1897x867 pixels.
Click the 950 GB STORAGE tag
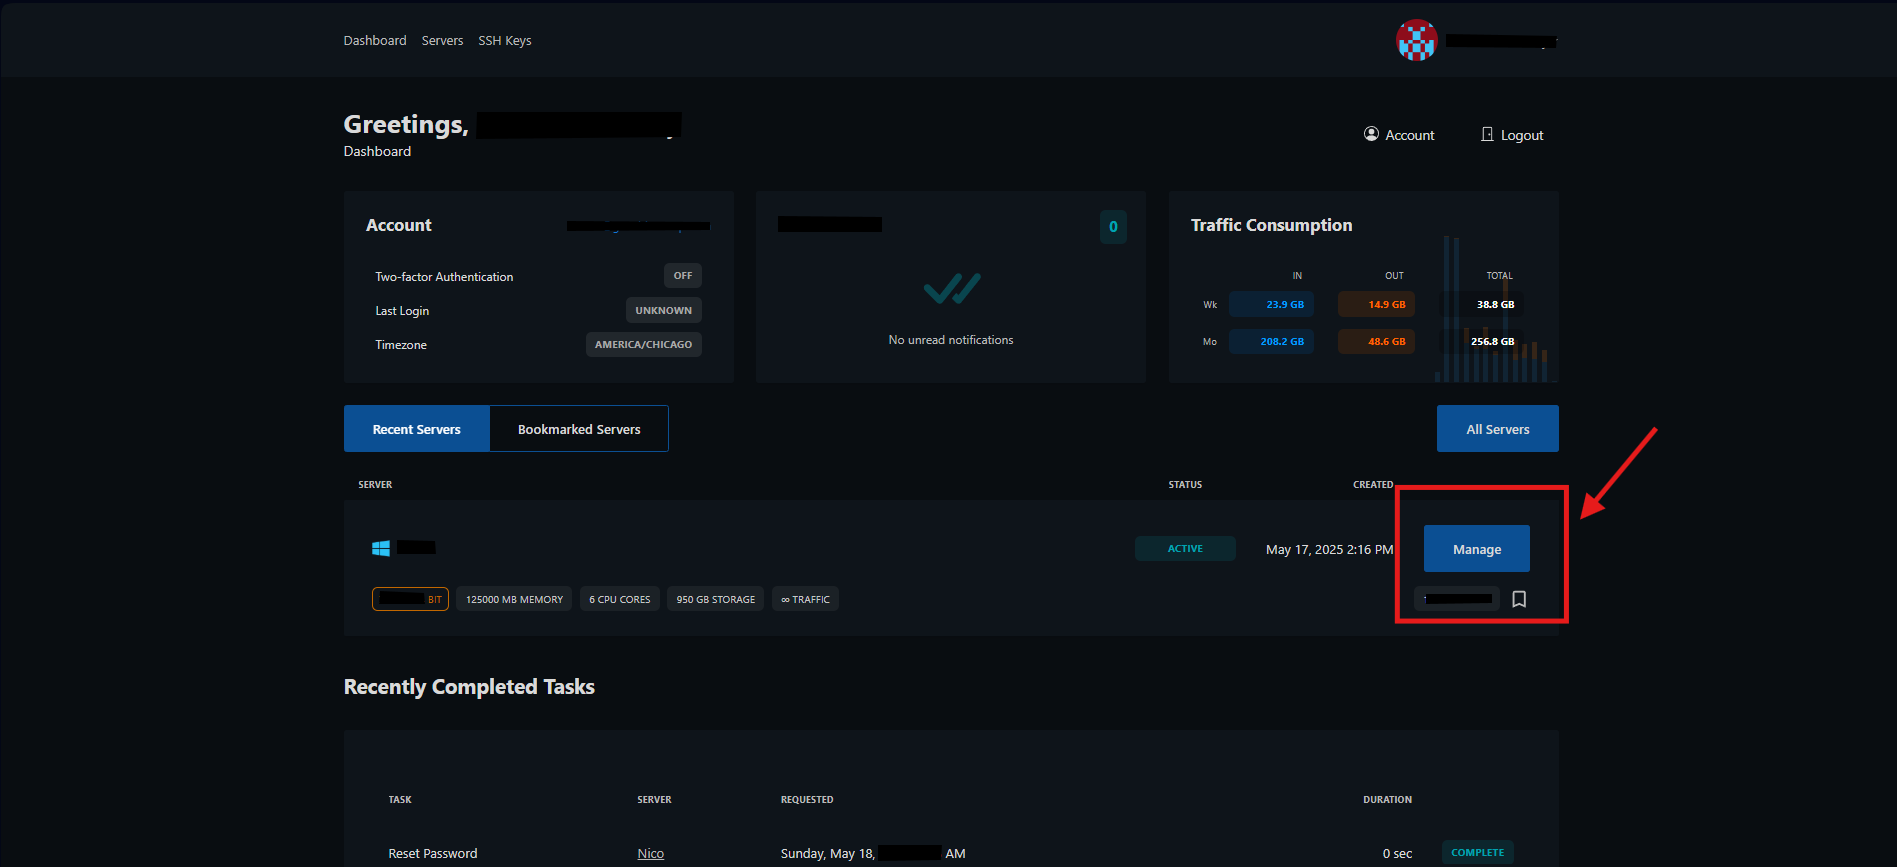[716, 599]
